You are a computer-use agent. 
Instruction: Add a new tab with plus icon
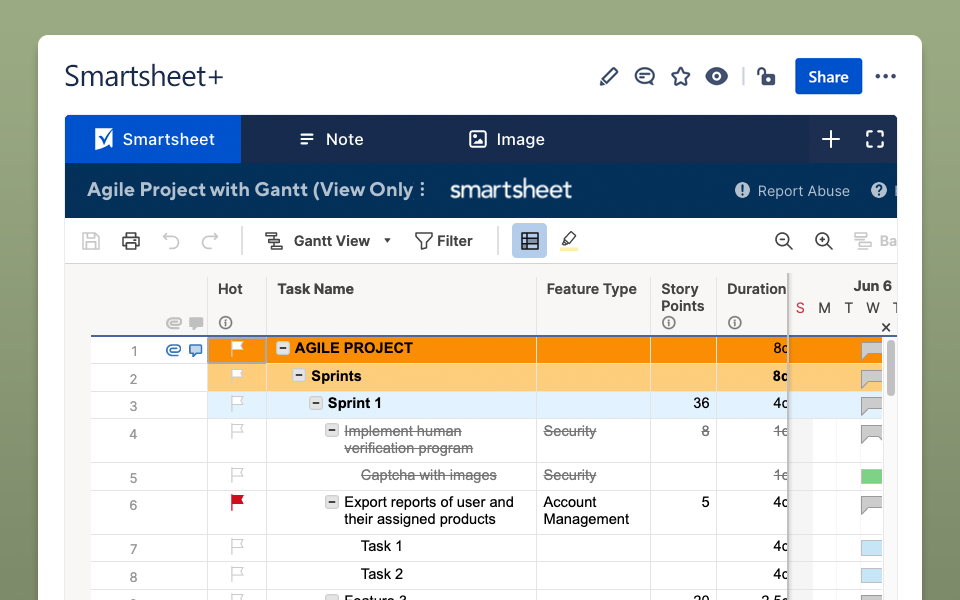tap(830, 139)
